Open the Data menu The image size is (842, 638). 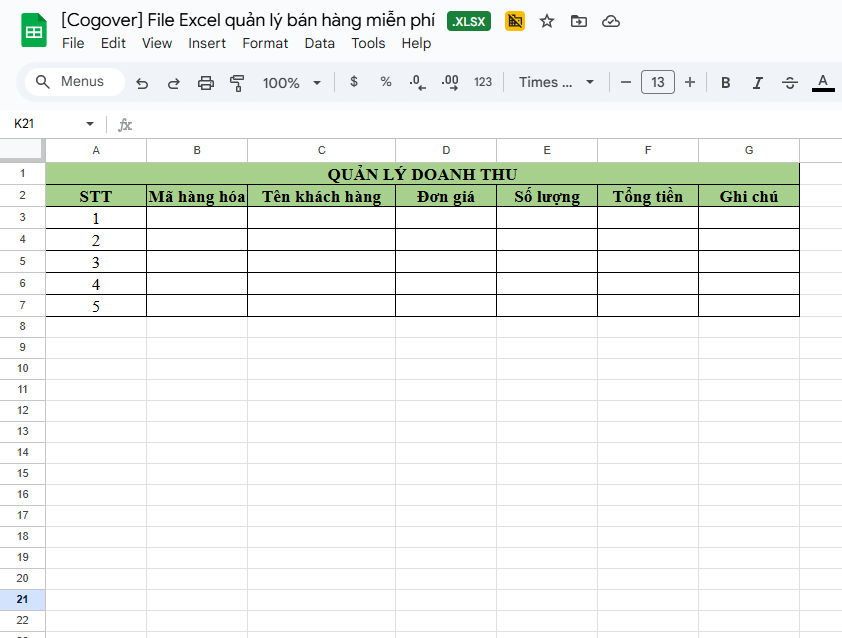click(319, 43)
